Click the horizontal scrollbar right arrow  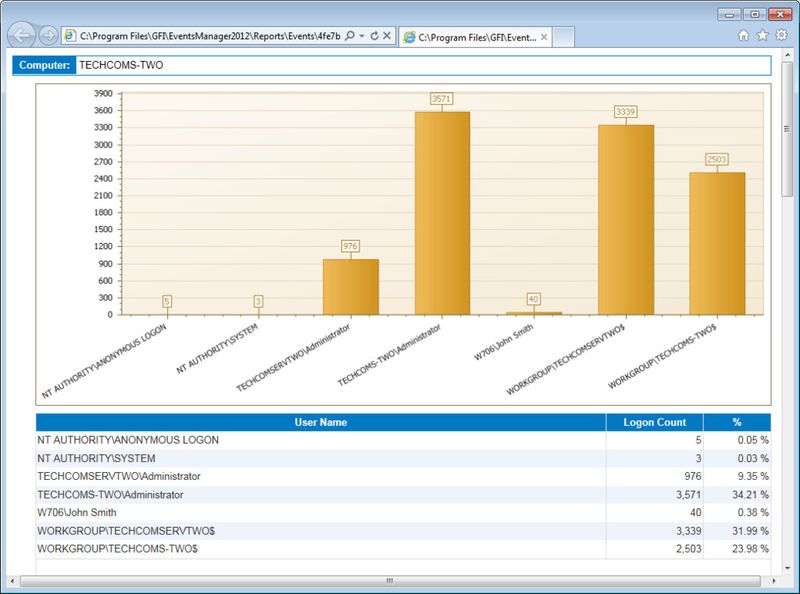coord(773,581)
